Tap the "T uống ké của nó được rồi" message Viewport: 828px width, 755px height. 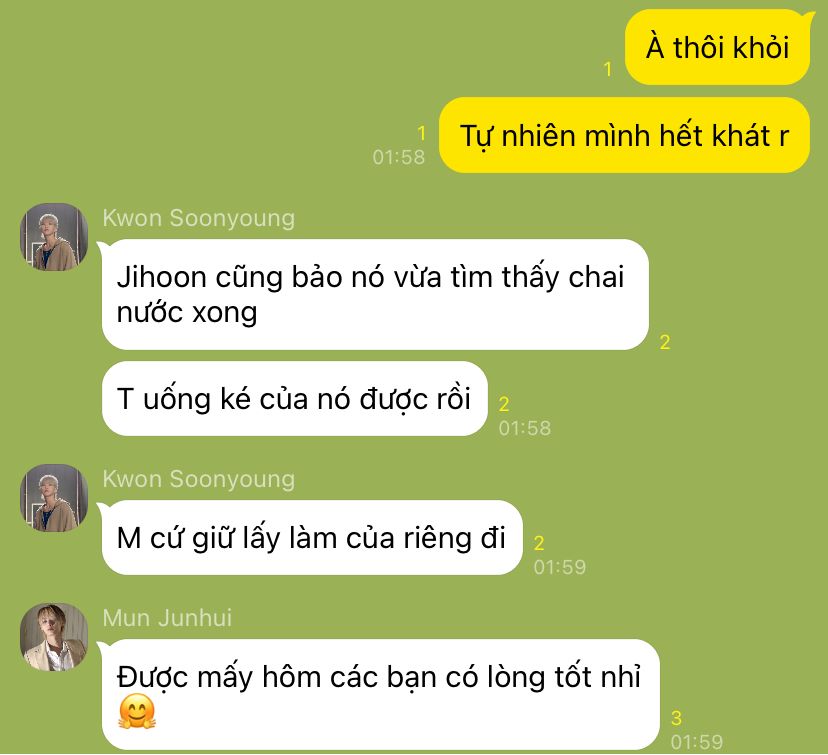(x=294, y=399)
